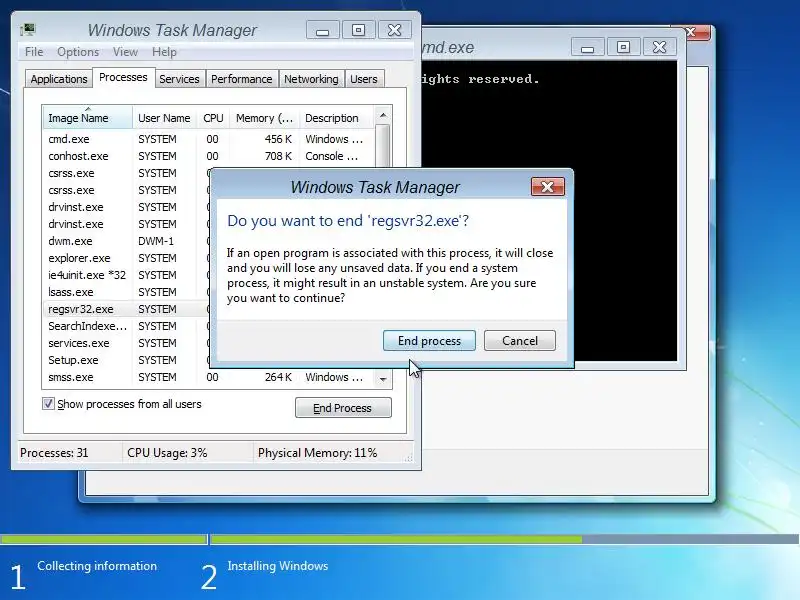Maximize the Windows Task Manager window
The height and width of the screenshot is (600, 800).
[x=359, y=30]
